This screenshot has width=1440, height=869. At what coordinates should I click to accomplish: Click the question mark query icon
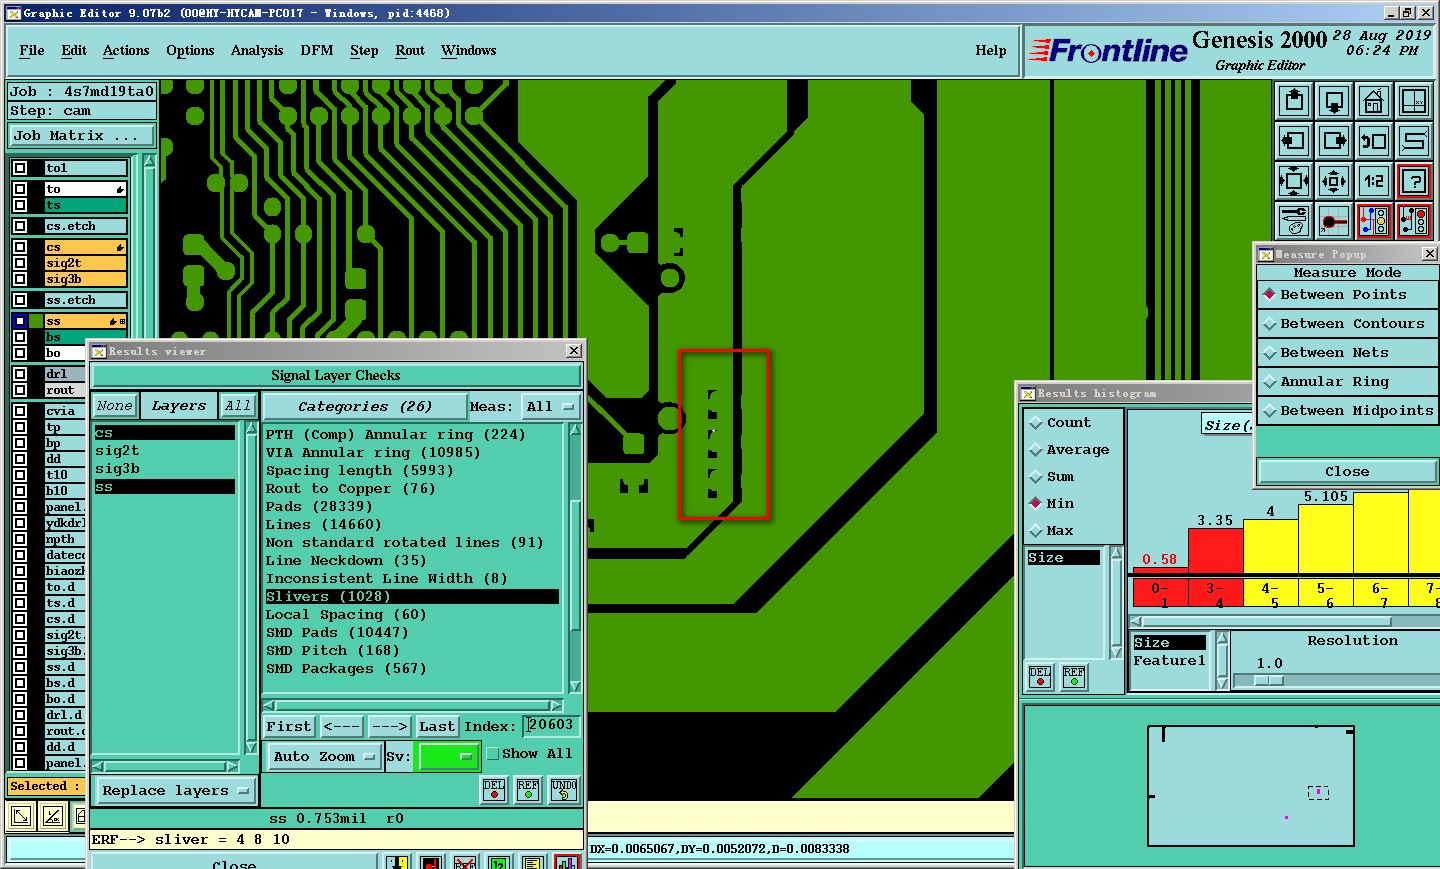coord(1414,181)
